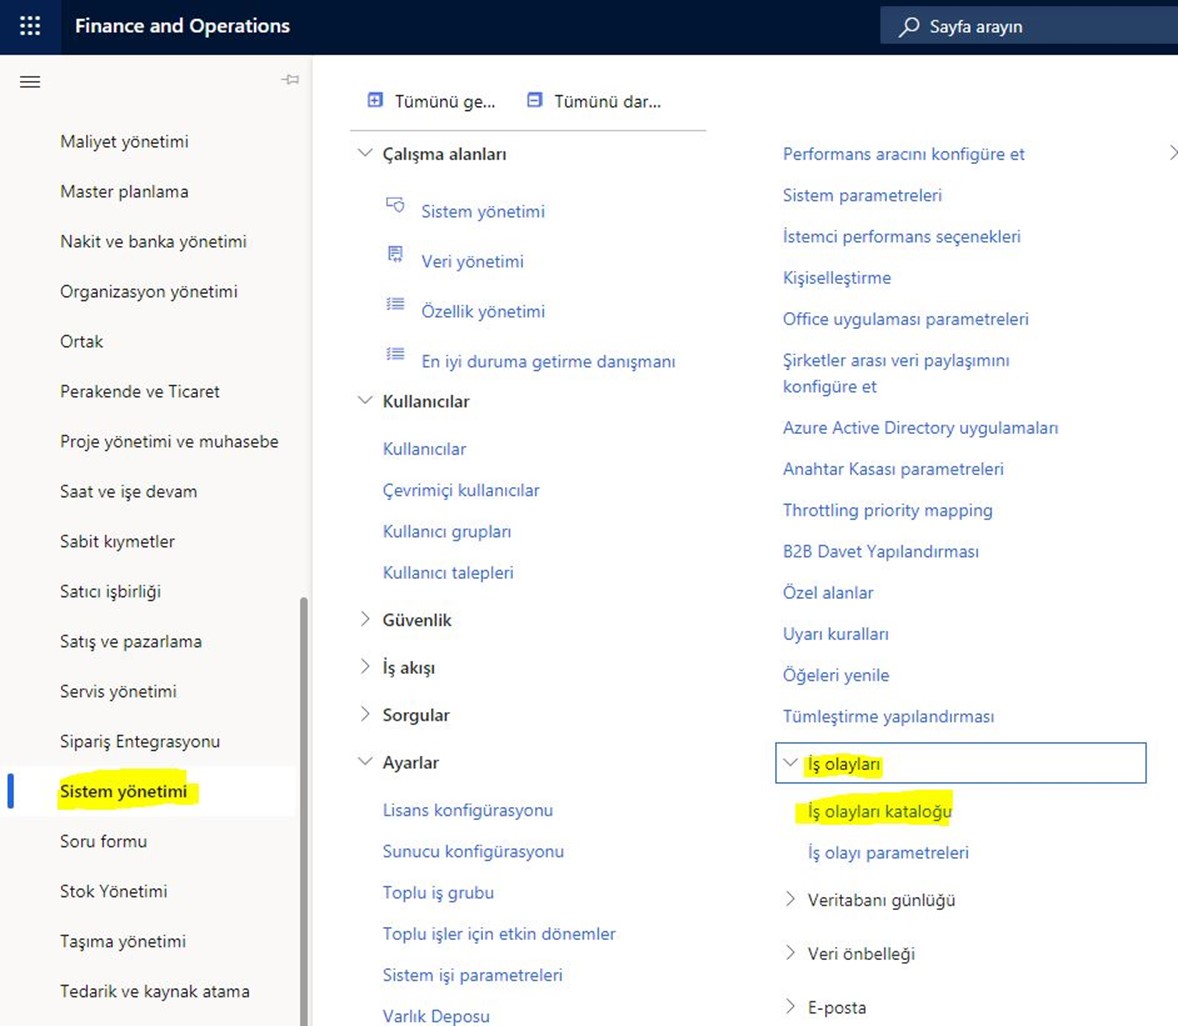Screen dimensions: 1178x1026
Task: Open Sistem parametreleri link
Action: click(x=862, y=195)
